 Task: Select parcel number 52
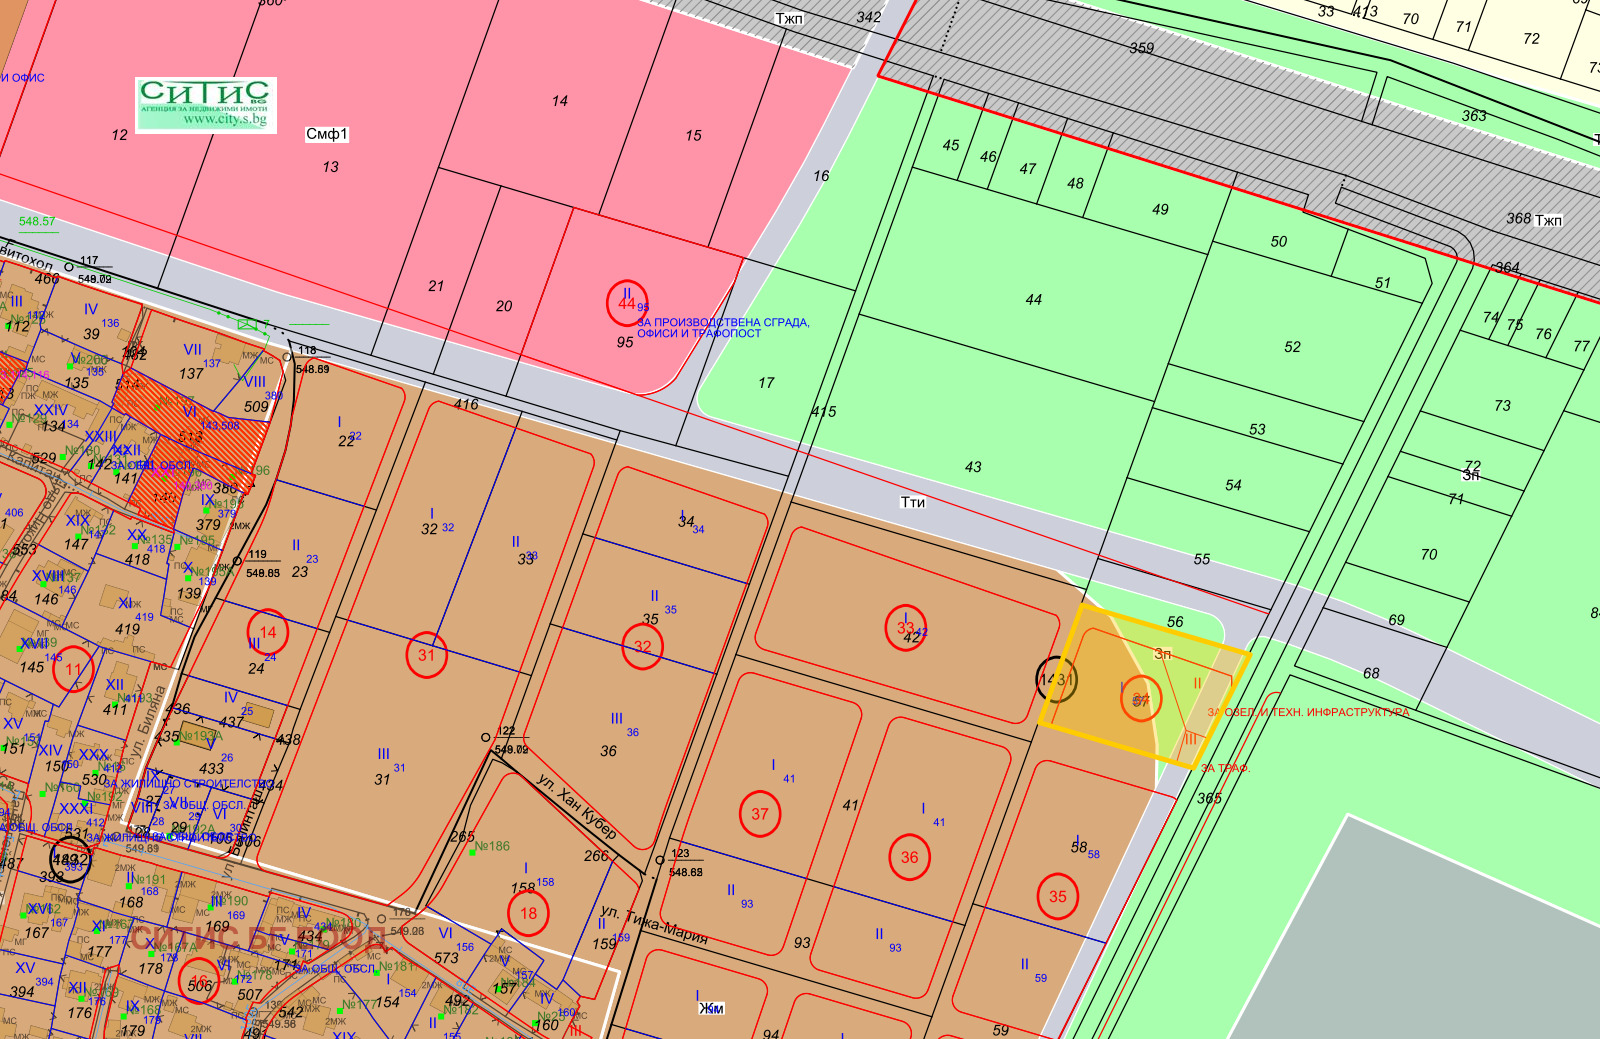coord(1293,347)
